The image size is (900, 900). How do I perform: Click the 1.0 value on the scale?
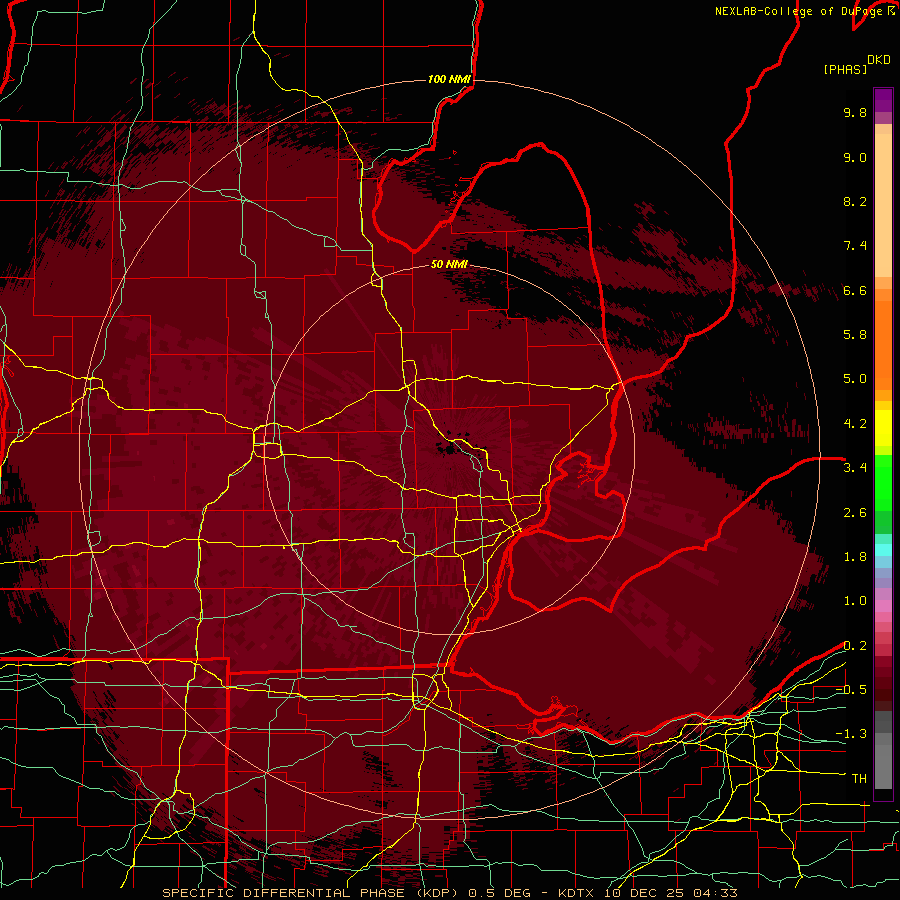point(855,601)
